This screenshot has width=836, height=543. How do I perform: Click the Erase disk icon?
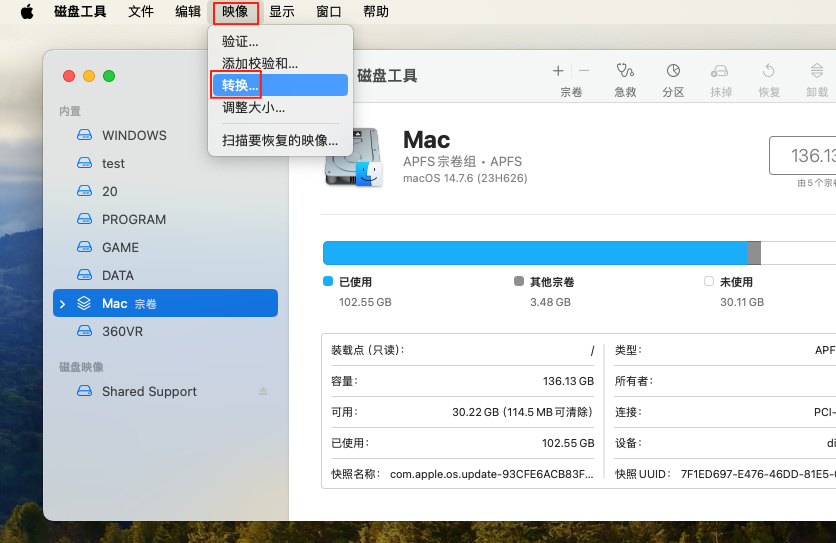[x=720, y=71]
